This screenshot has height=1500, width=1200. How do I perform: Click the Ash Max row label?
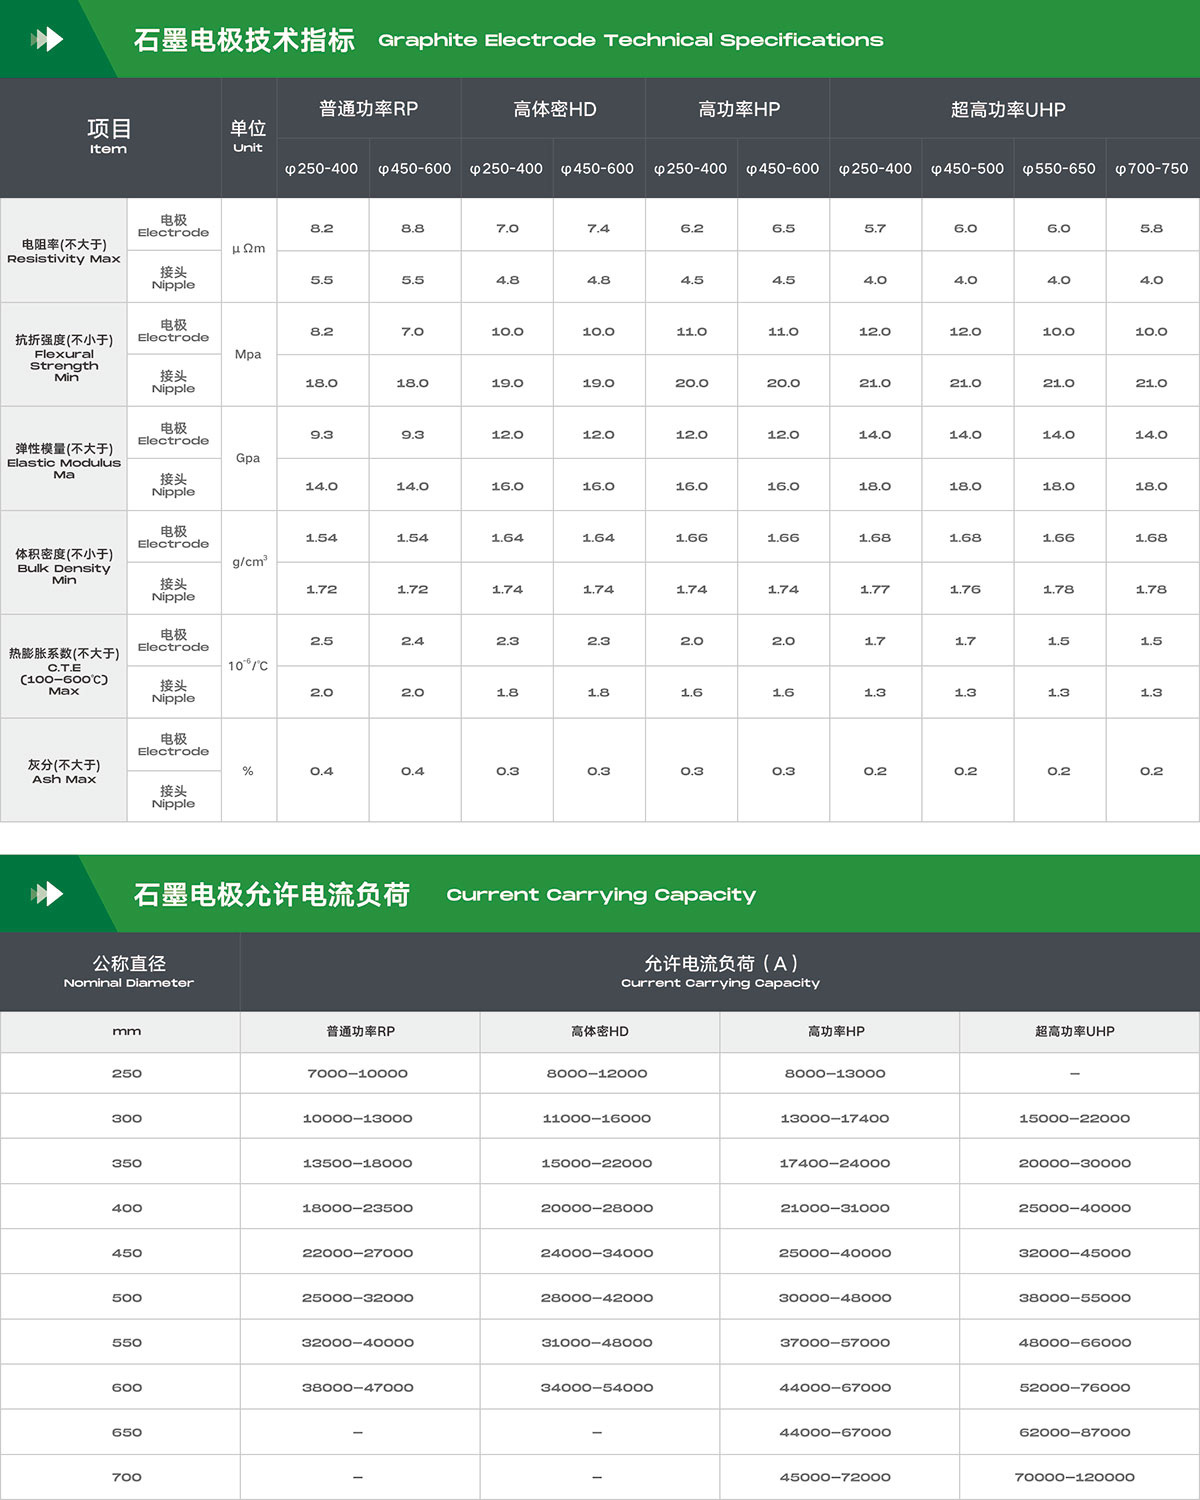tap(64, 771)
